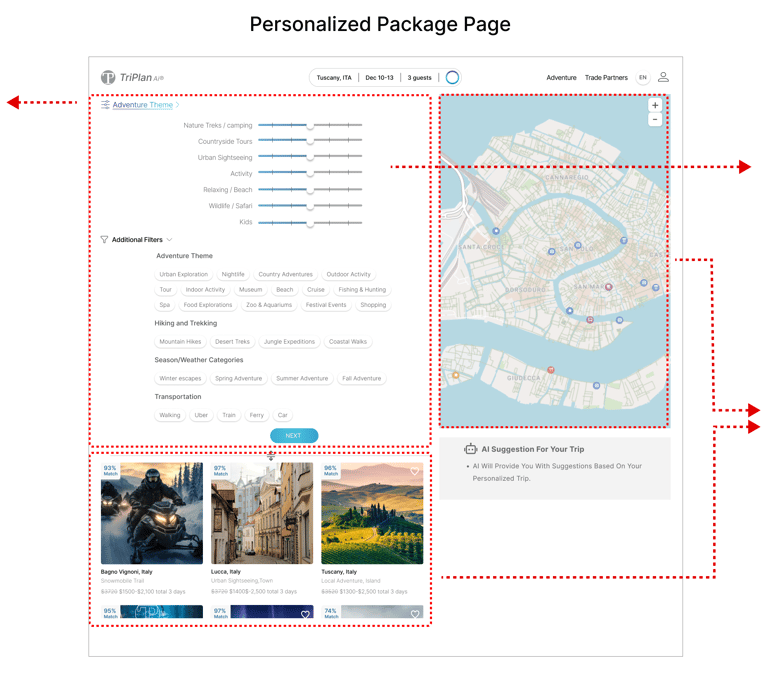Viewport: 768px width, 681px height.
Task: Switch language with EN button
Action: tap(643, 77)
